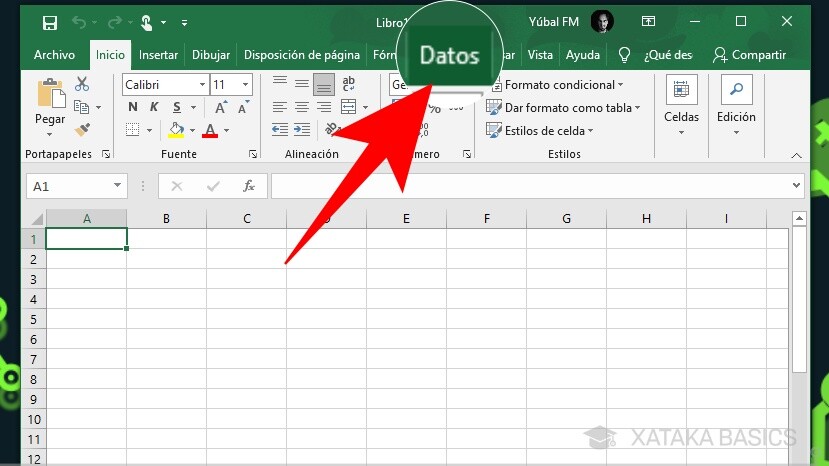Click merge and center icon

[x=348, y=107]
